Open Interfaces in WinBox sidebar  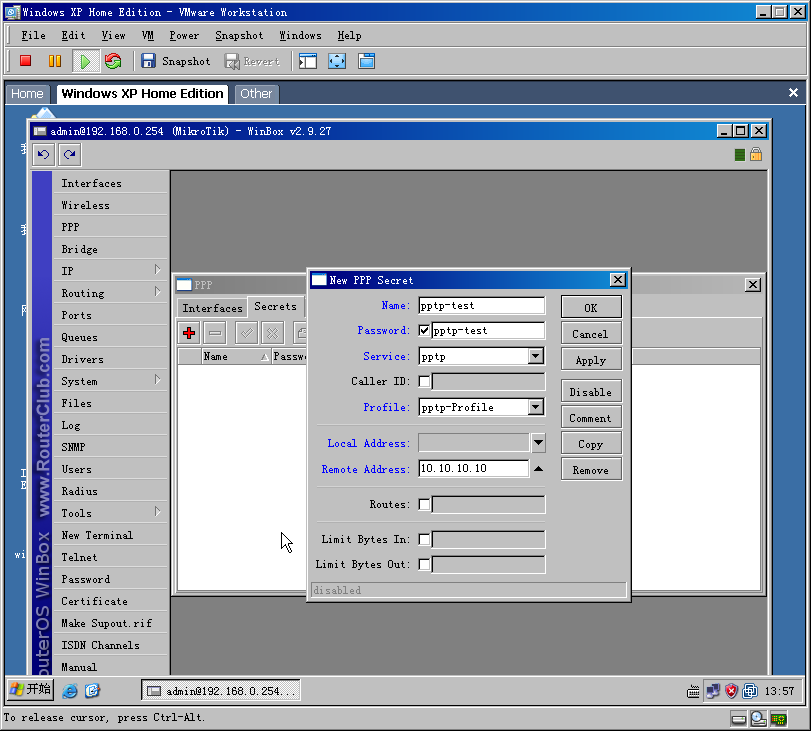pyautogui.click(x=110, y=183)
